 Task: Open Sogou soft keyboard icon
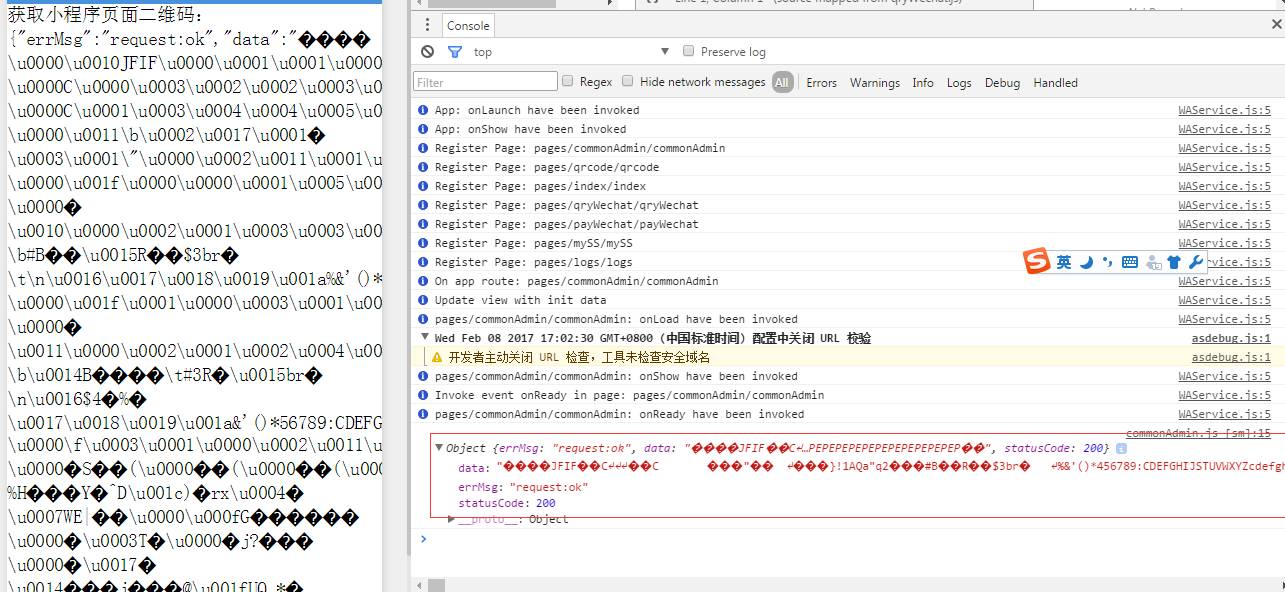click(1130, 262)
